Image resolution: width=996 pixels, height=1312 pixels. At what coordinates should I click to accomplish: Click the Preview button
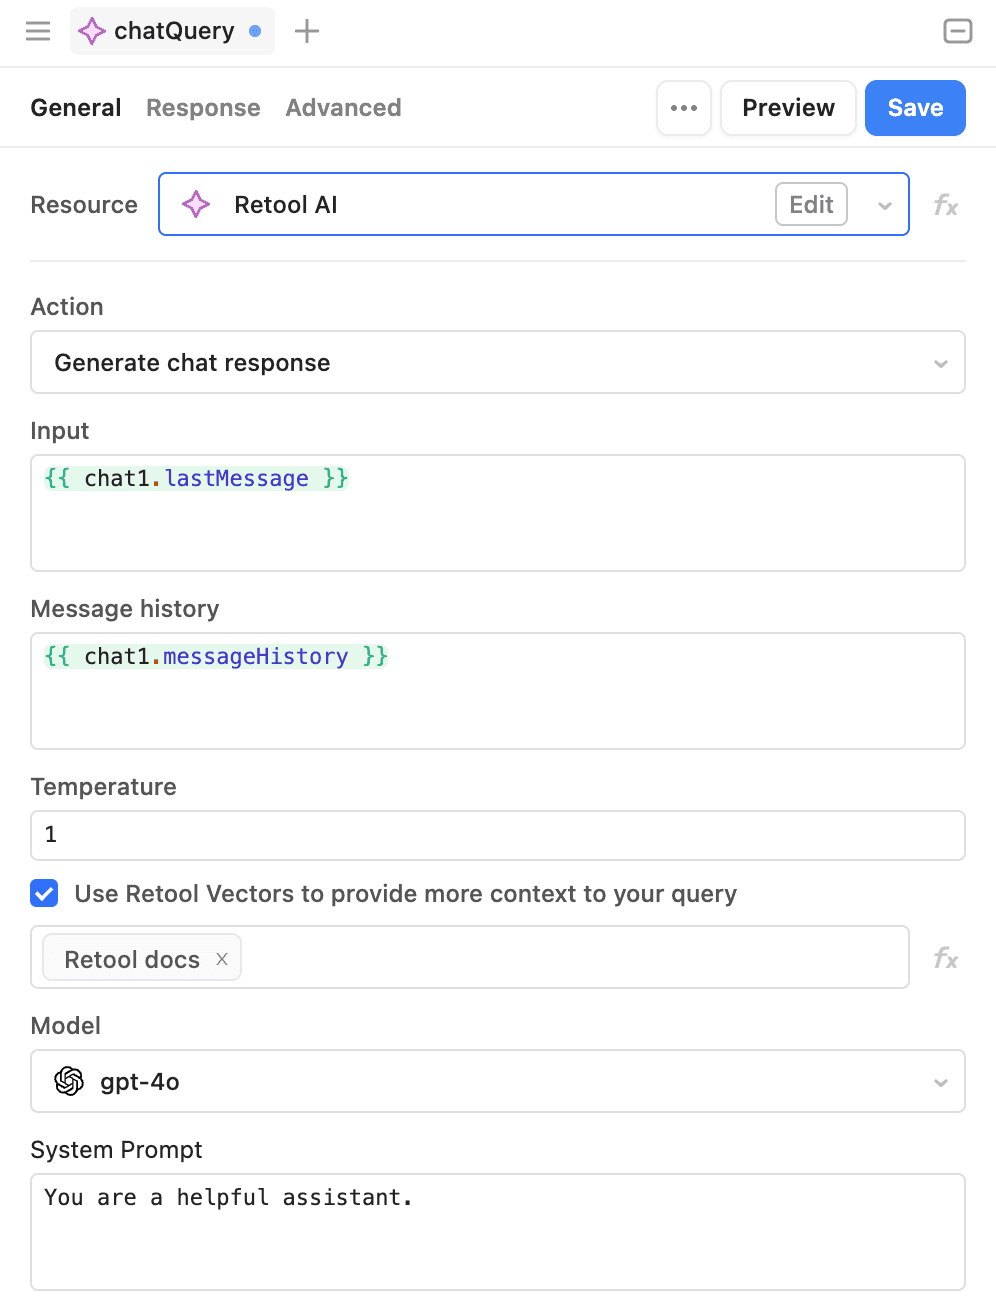coord(788,108)
